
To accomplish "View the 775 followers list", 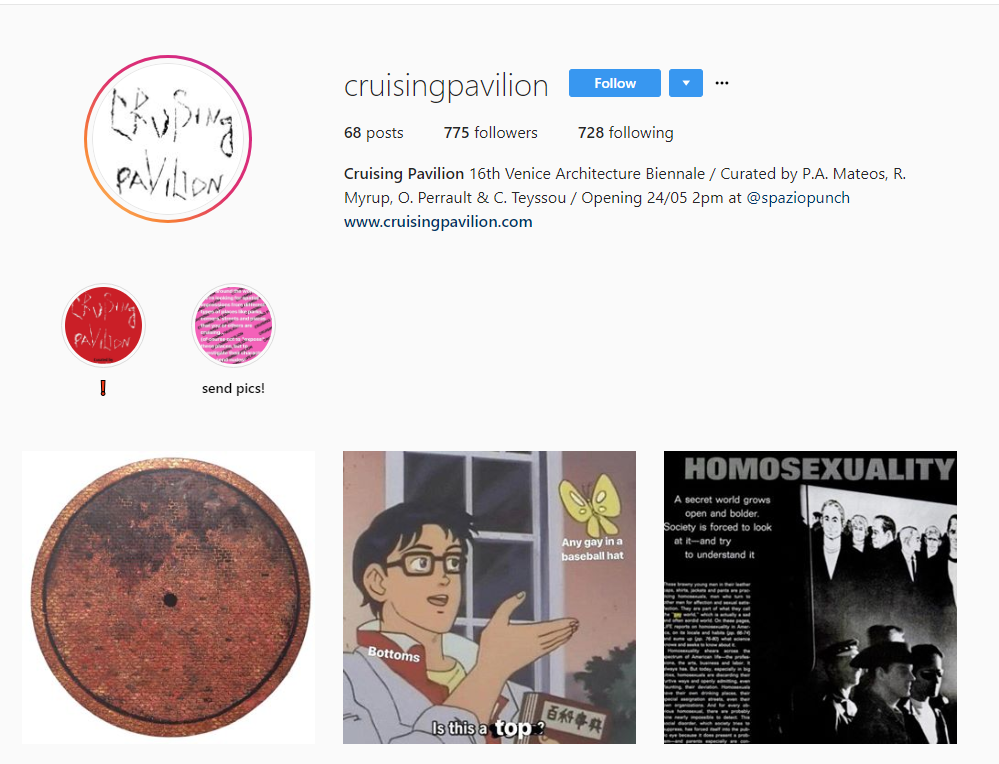I will coord(491,133).
